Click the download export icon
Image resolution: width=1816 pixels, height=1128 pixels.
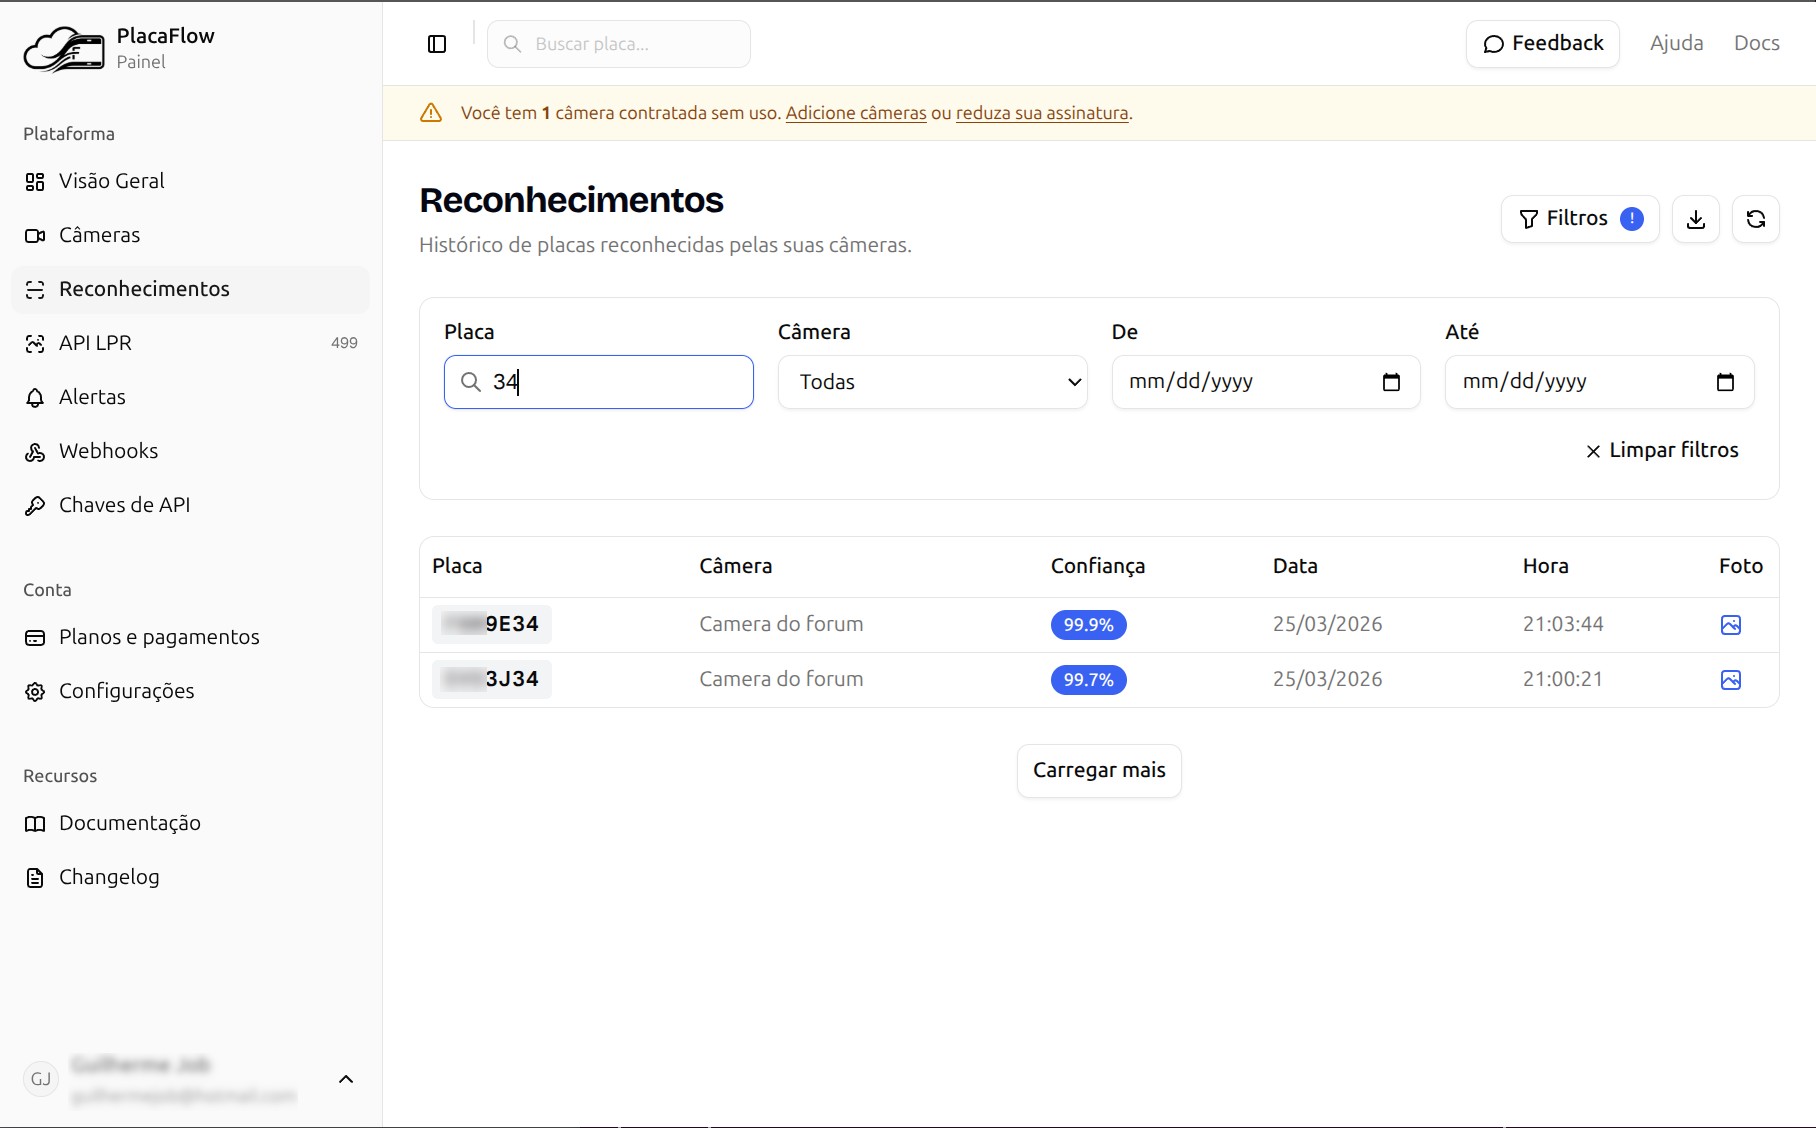point(1695,219)
